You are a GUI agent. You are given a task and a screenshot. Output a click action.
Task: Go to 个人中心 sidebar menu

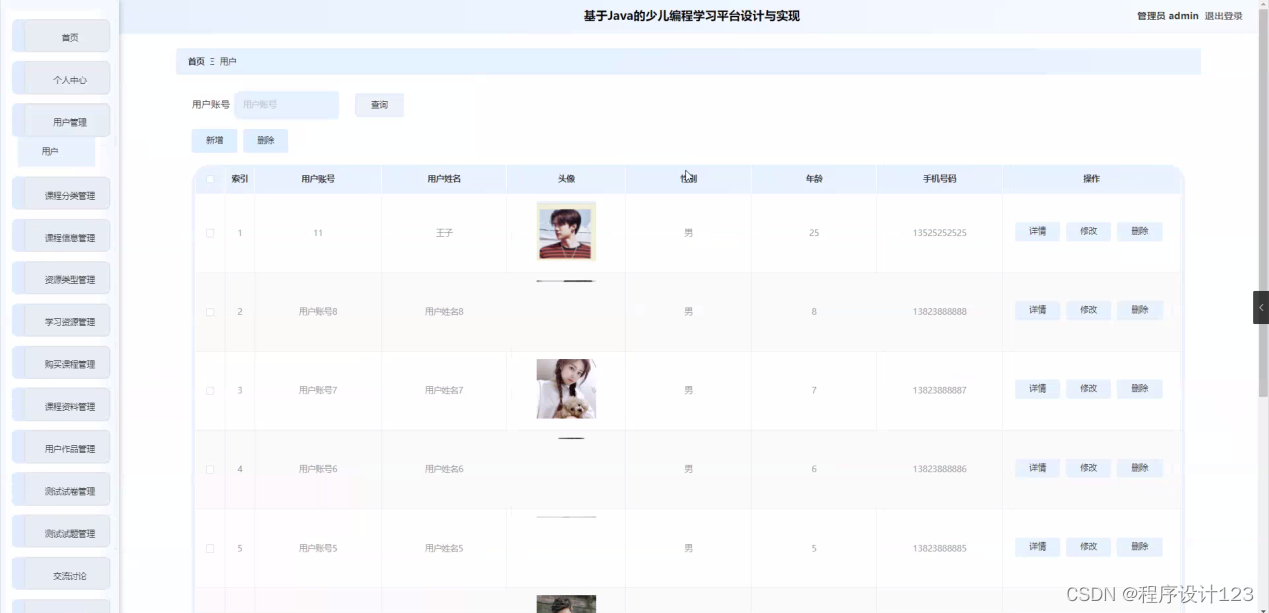tap(61, 79)
